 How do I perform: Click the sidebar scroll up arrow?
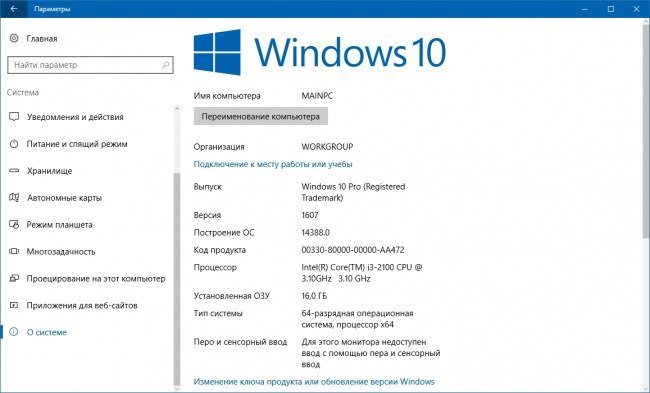pyautogui.click(x=177, y=109)
